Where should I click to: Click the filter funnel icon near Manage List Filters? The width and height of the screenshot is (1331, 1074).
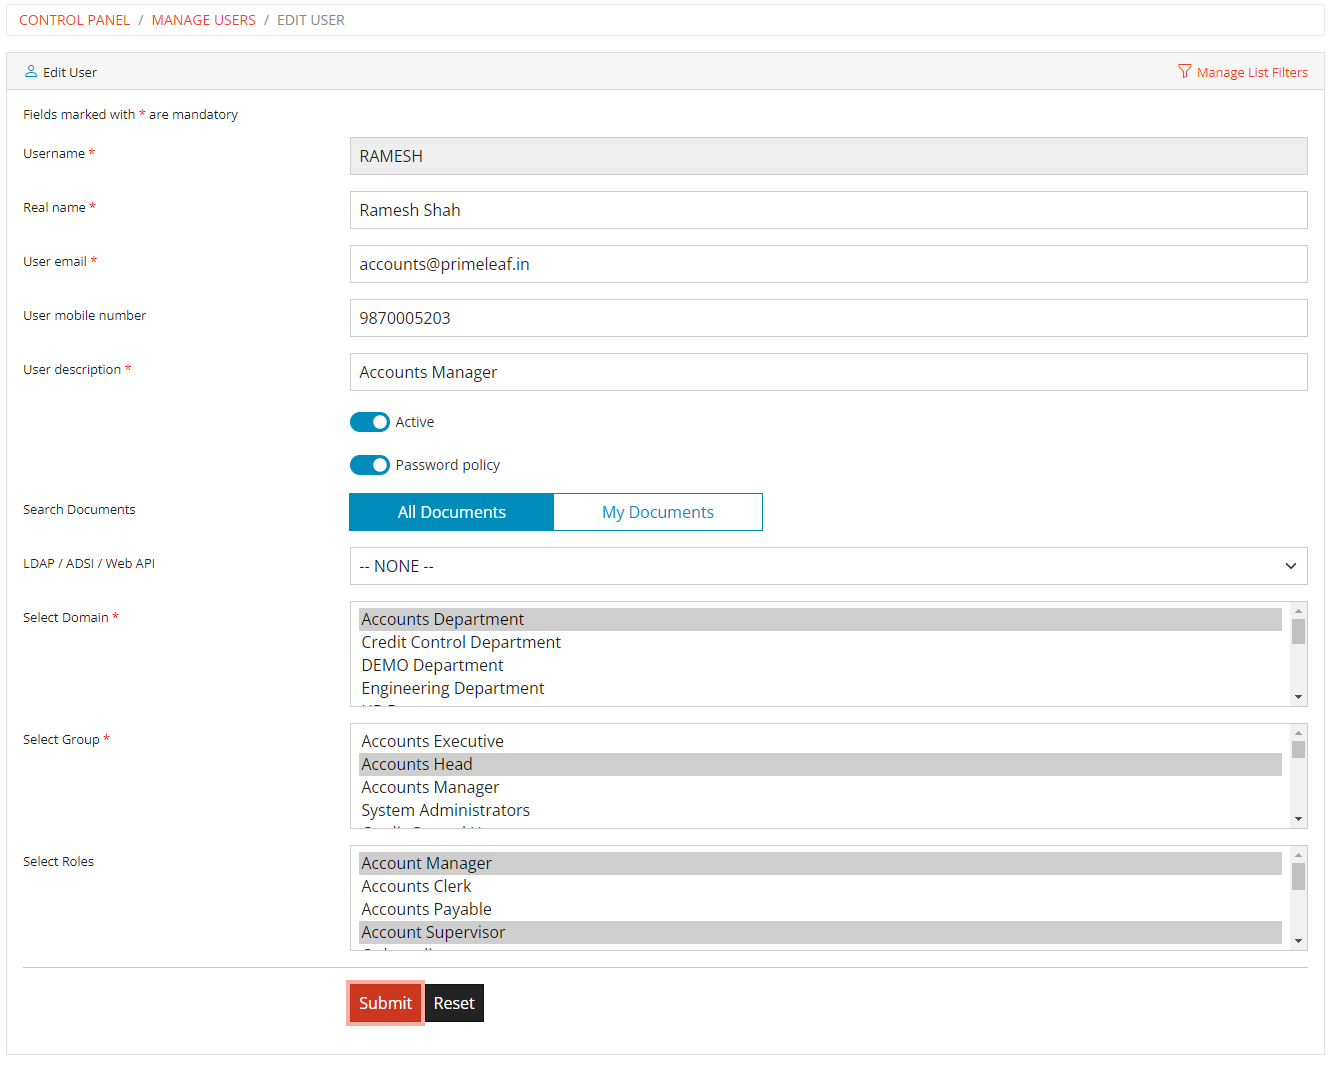[1185, 71]
